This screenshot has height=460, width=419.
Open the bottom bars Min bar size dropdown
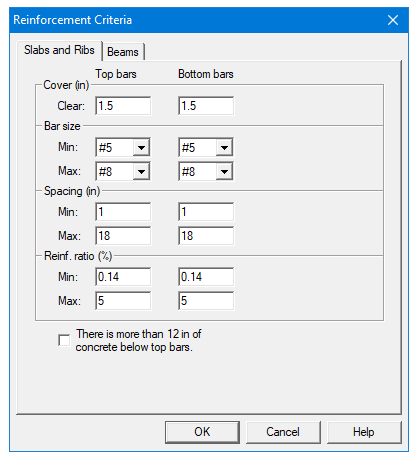pos(206,147)
